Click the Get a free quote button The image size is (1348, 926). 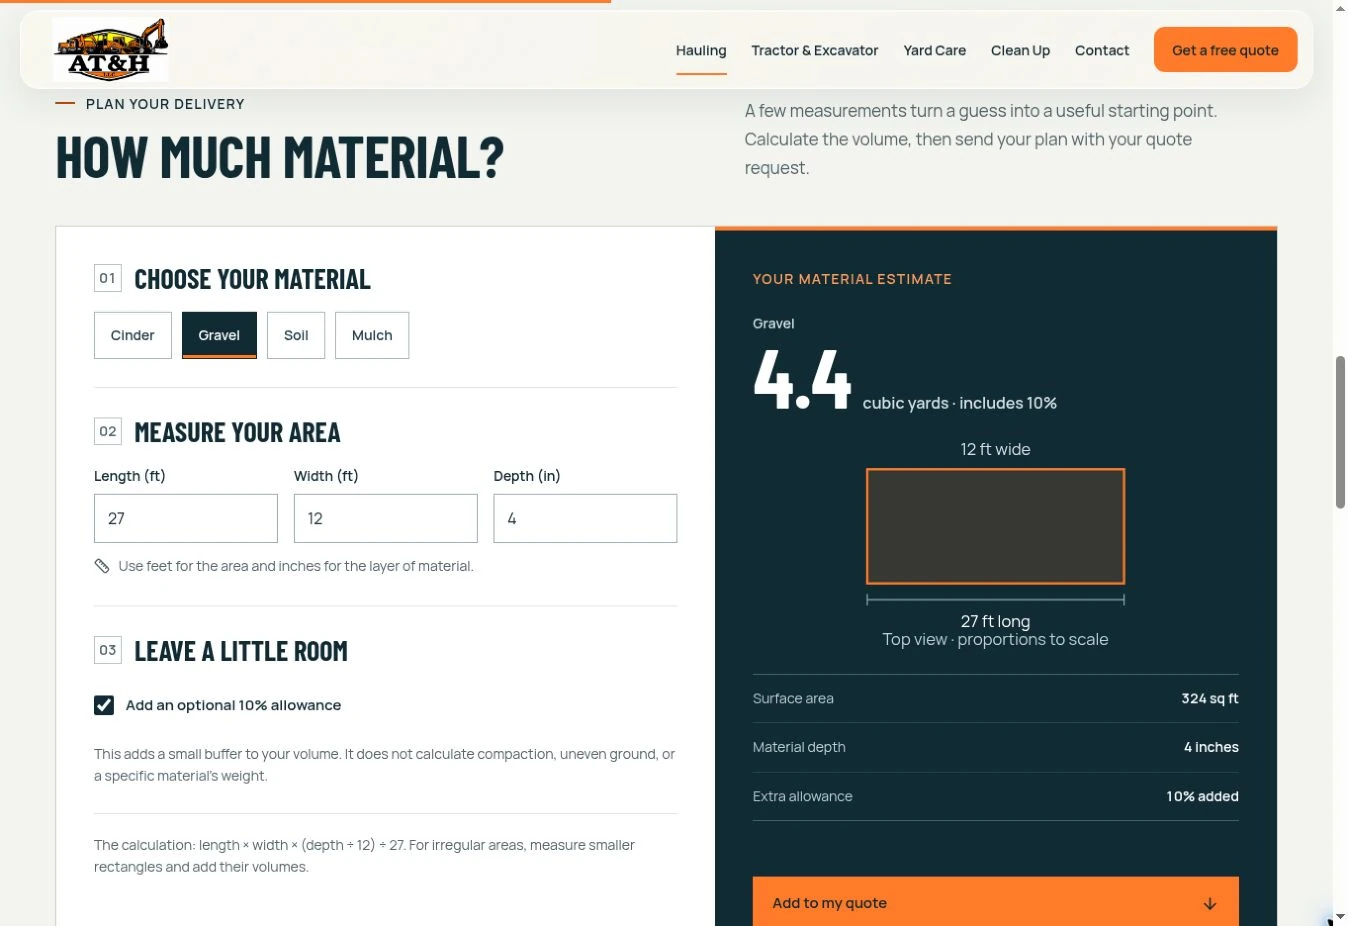[x=1225, y=50]
